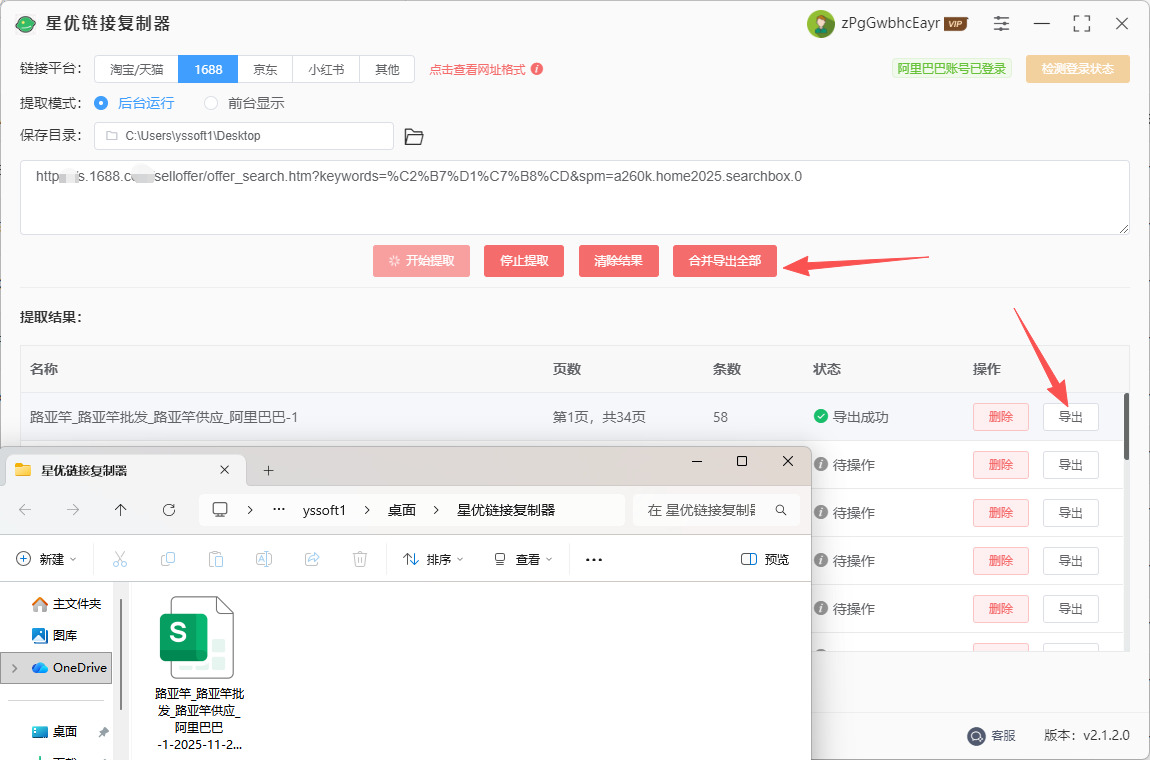Go forward in File Explorer
This screenshot has height=760, width=1150.
(x=73, y=510)
